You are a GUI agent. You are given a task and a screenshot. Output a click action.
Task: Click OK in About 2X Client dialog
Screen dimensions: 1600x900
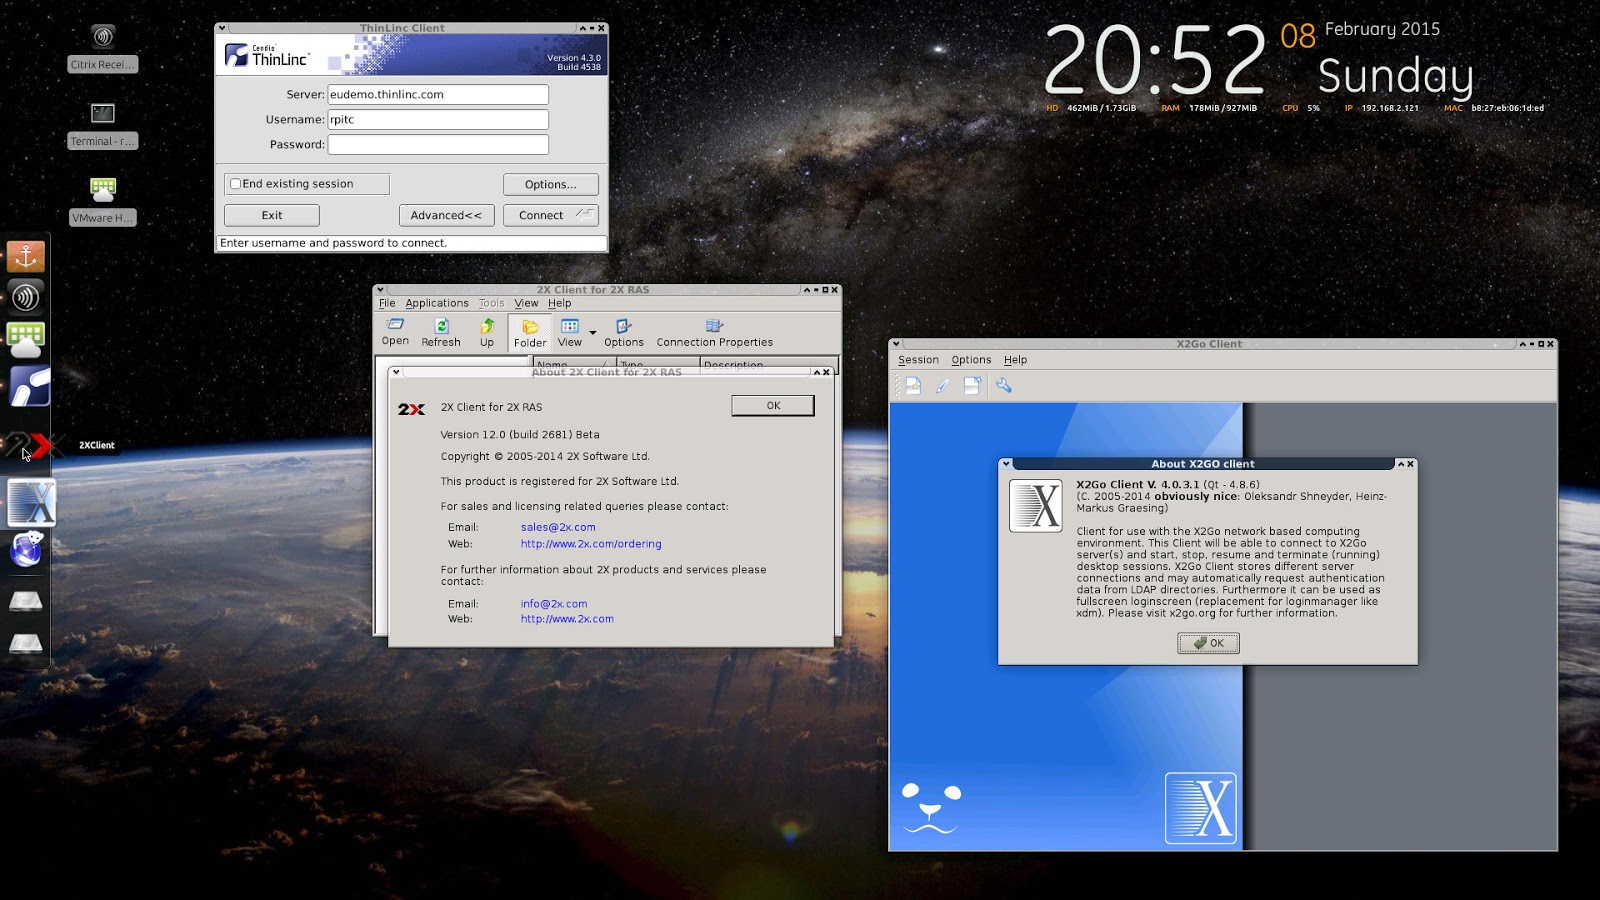pyautogui.click(x=773, y=405)
